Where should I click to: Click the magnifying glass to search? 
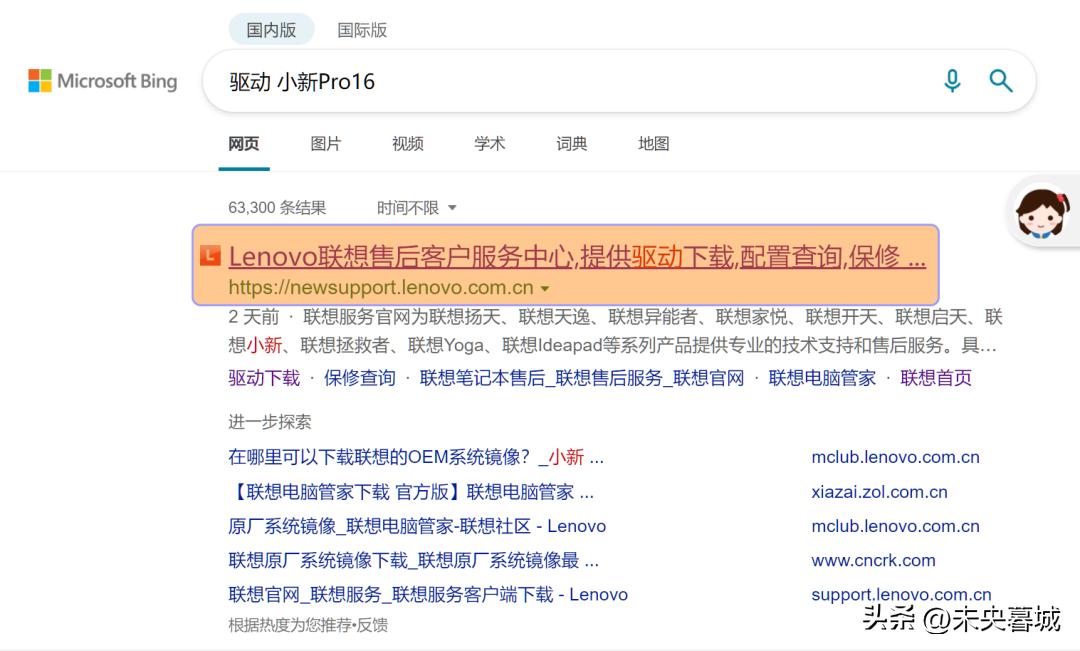1001,81
